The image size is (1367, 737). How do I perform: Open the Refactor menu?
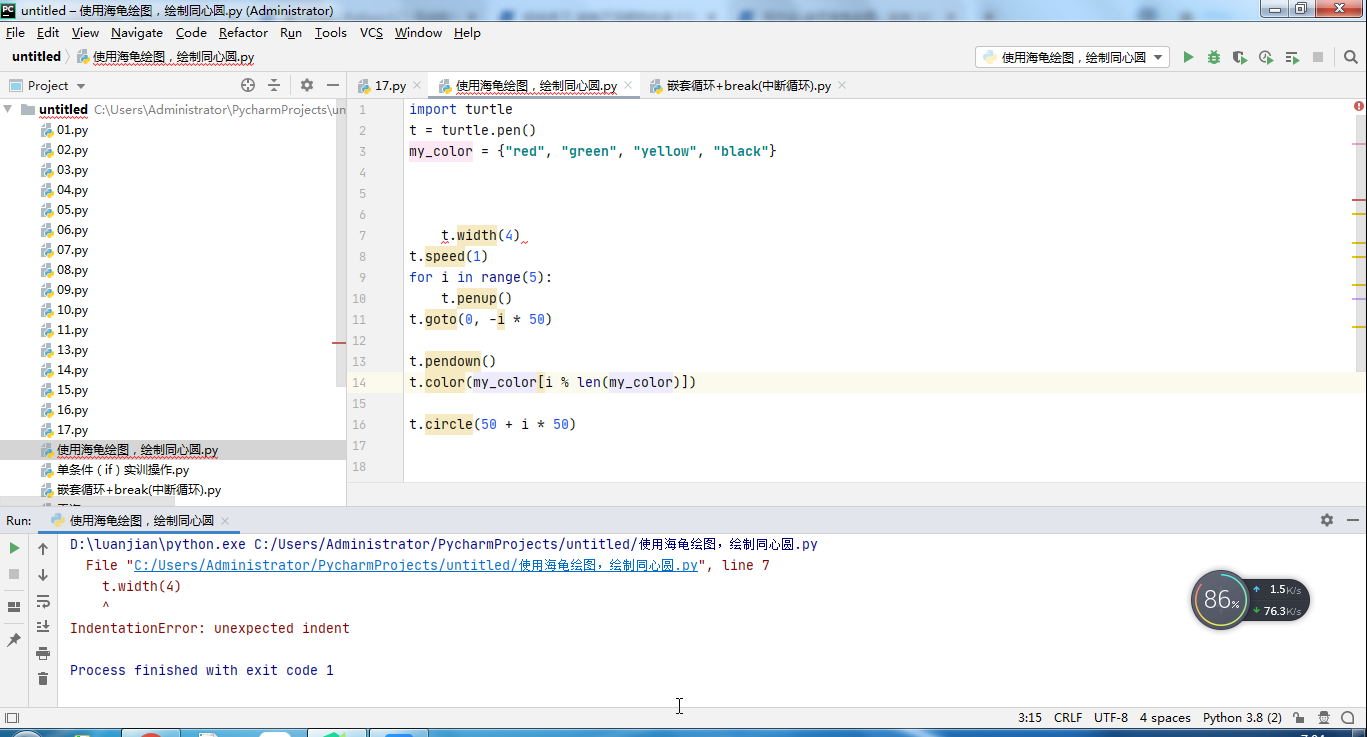click(x=244, y=33)
